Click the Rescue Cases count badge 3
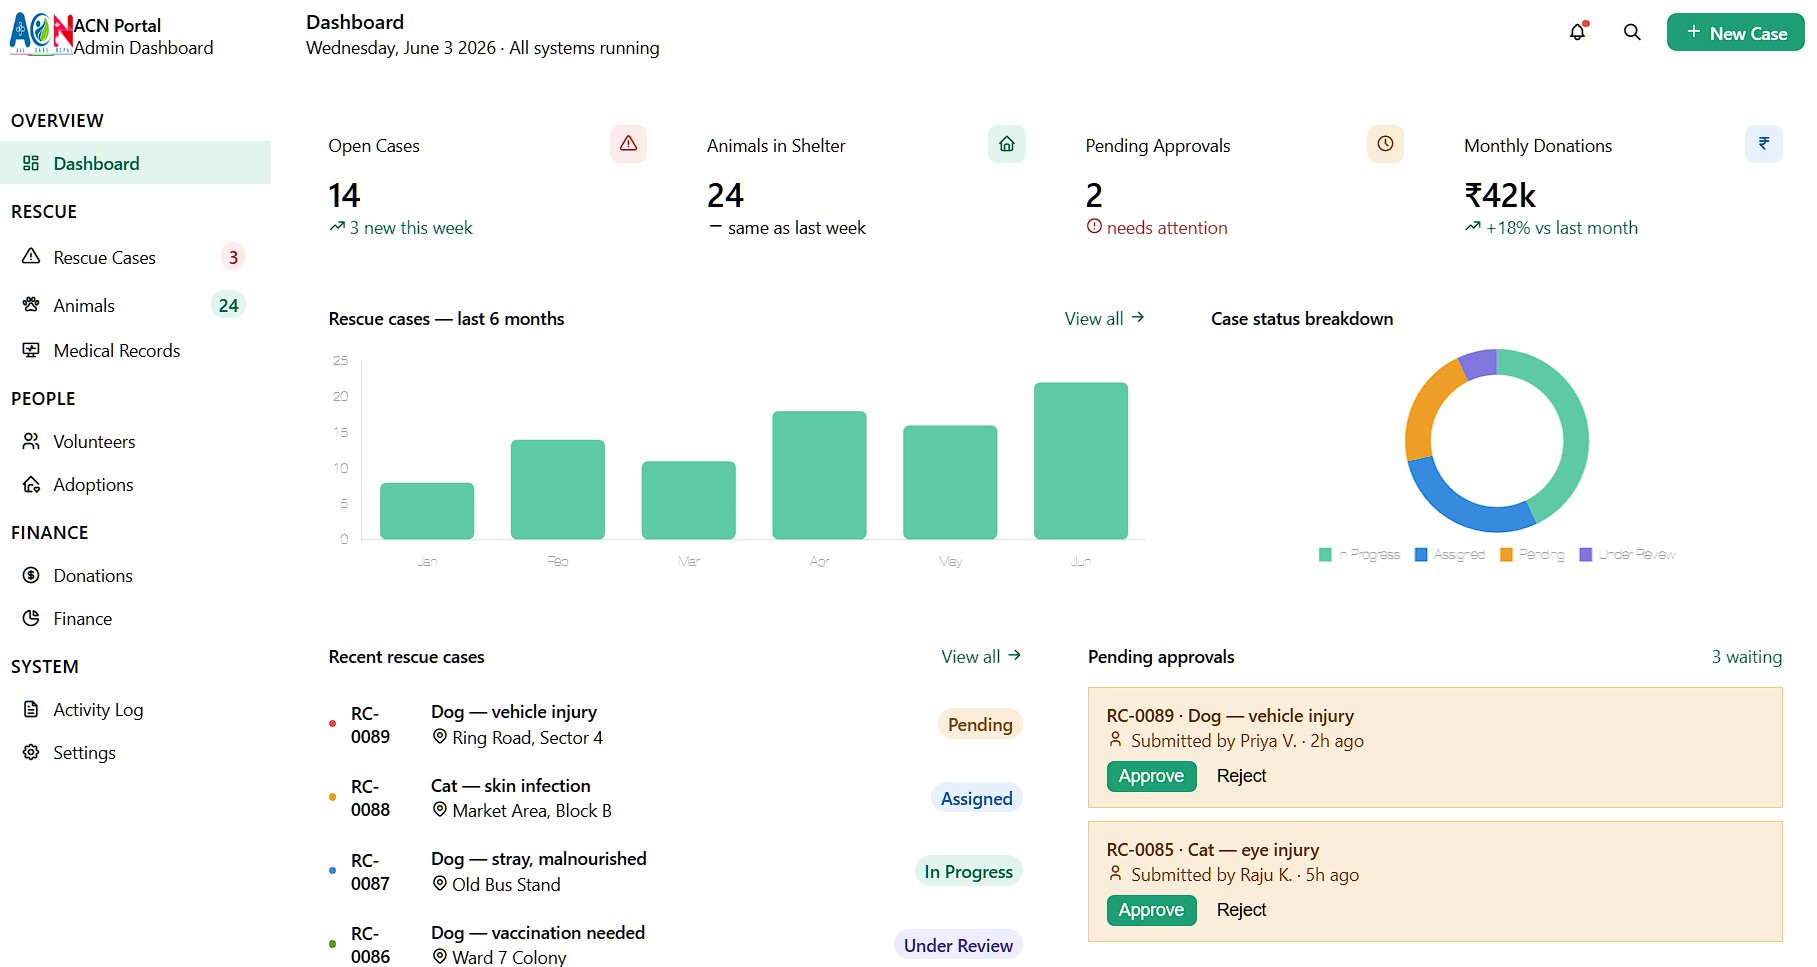1817x967 pixels. (x=233, y=257)
